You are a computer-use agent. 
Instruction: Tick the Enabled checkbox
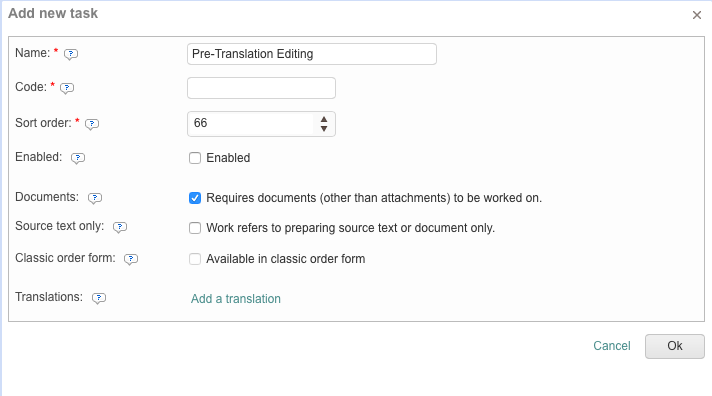click(x=195, y=158)
